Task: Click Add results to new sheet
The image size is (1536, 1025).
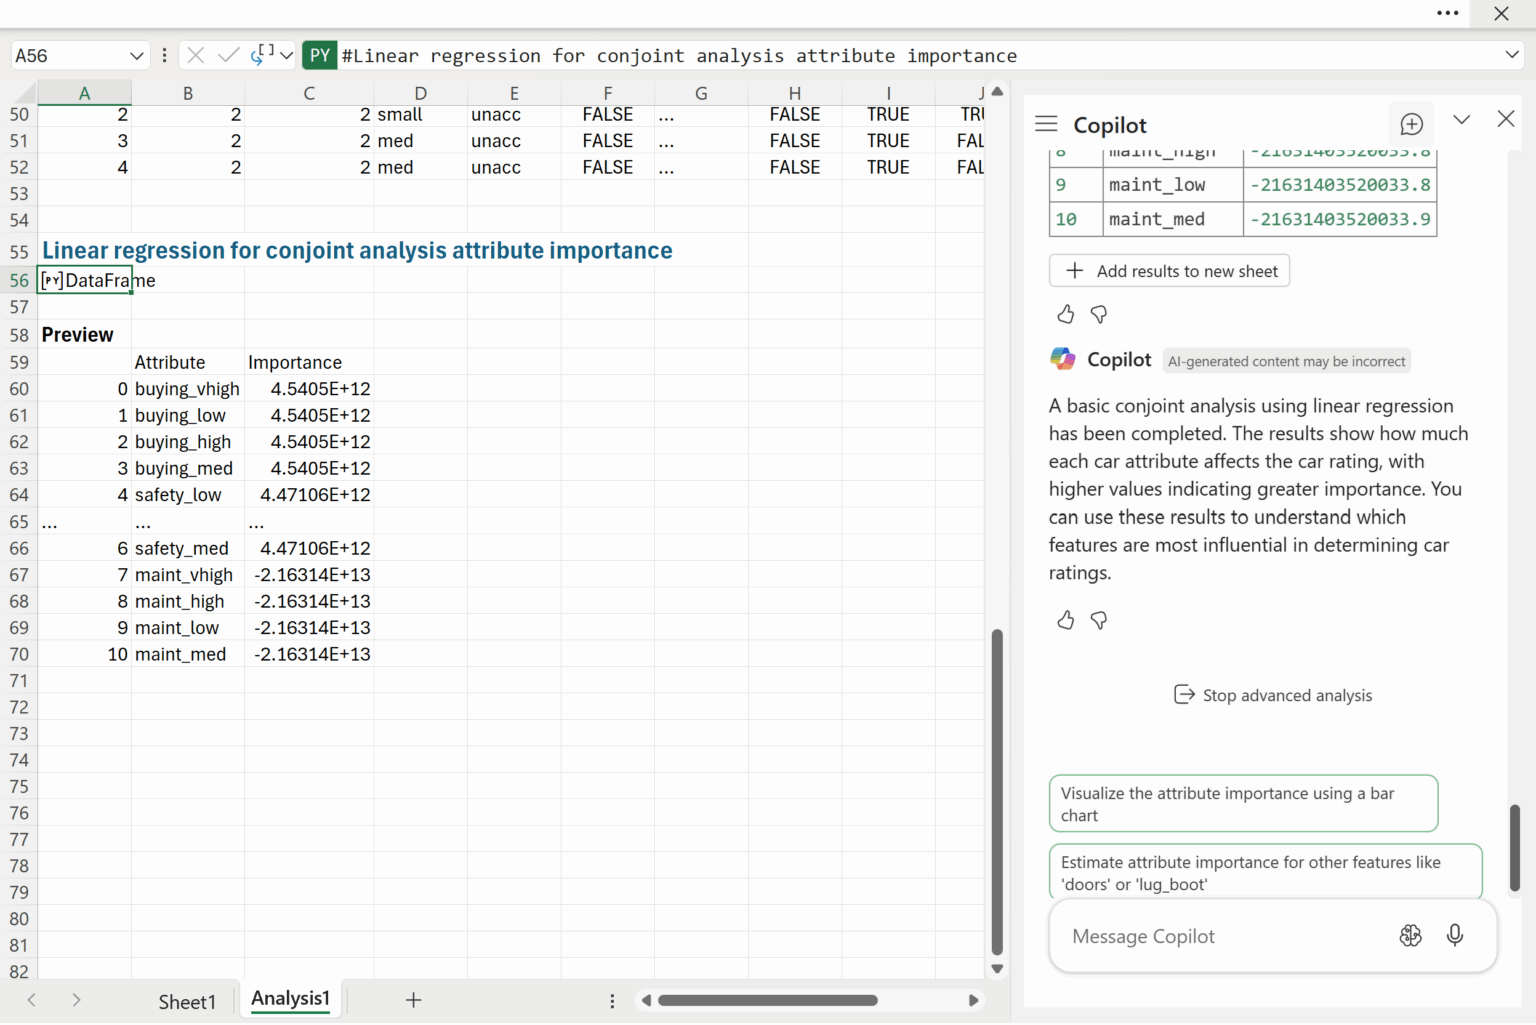Action: tap(1169, 271)
